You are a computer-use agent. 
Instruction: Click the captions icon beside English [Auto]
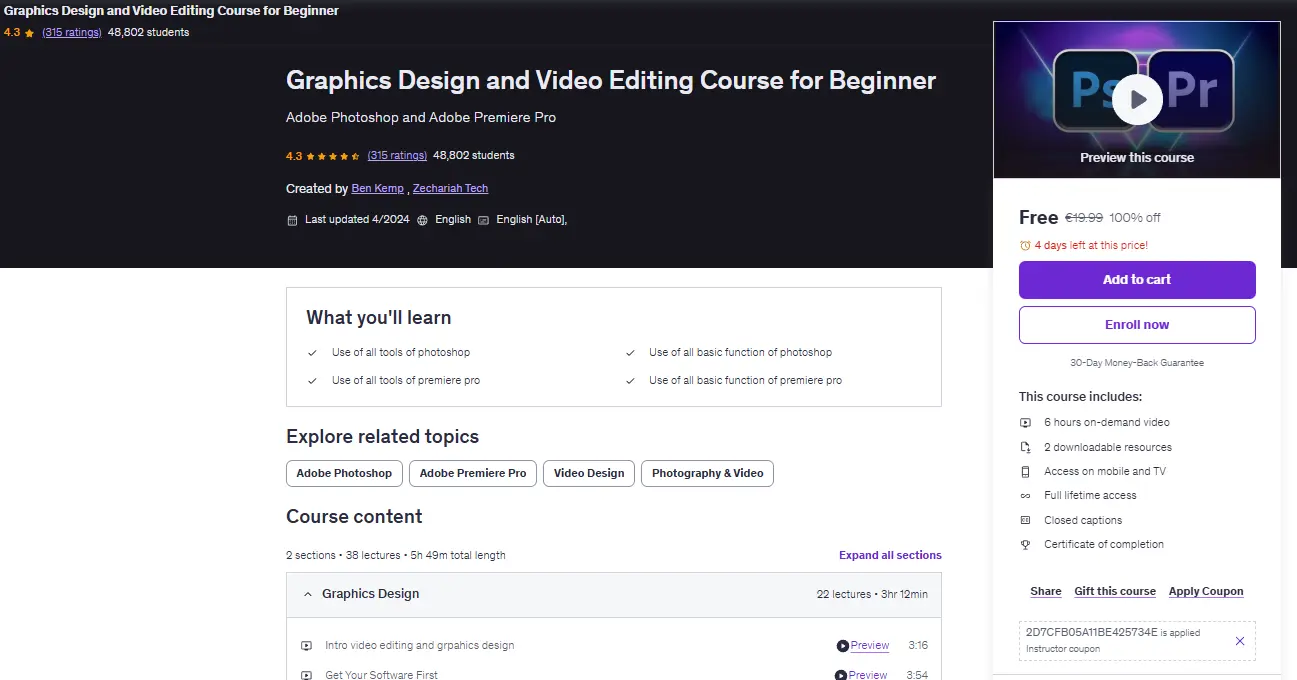pyautogui.click(x=484, y=220)
